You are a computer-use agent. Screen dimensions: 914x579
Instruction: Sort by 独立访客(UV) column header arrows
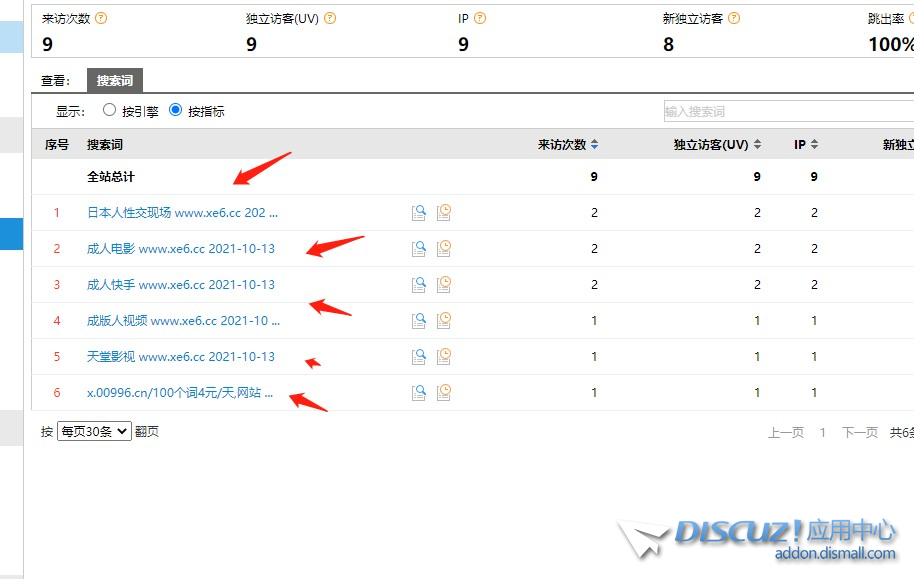pyautogui.click(x=757, y=145)
